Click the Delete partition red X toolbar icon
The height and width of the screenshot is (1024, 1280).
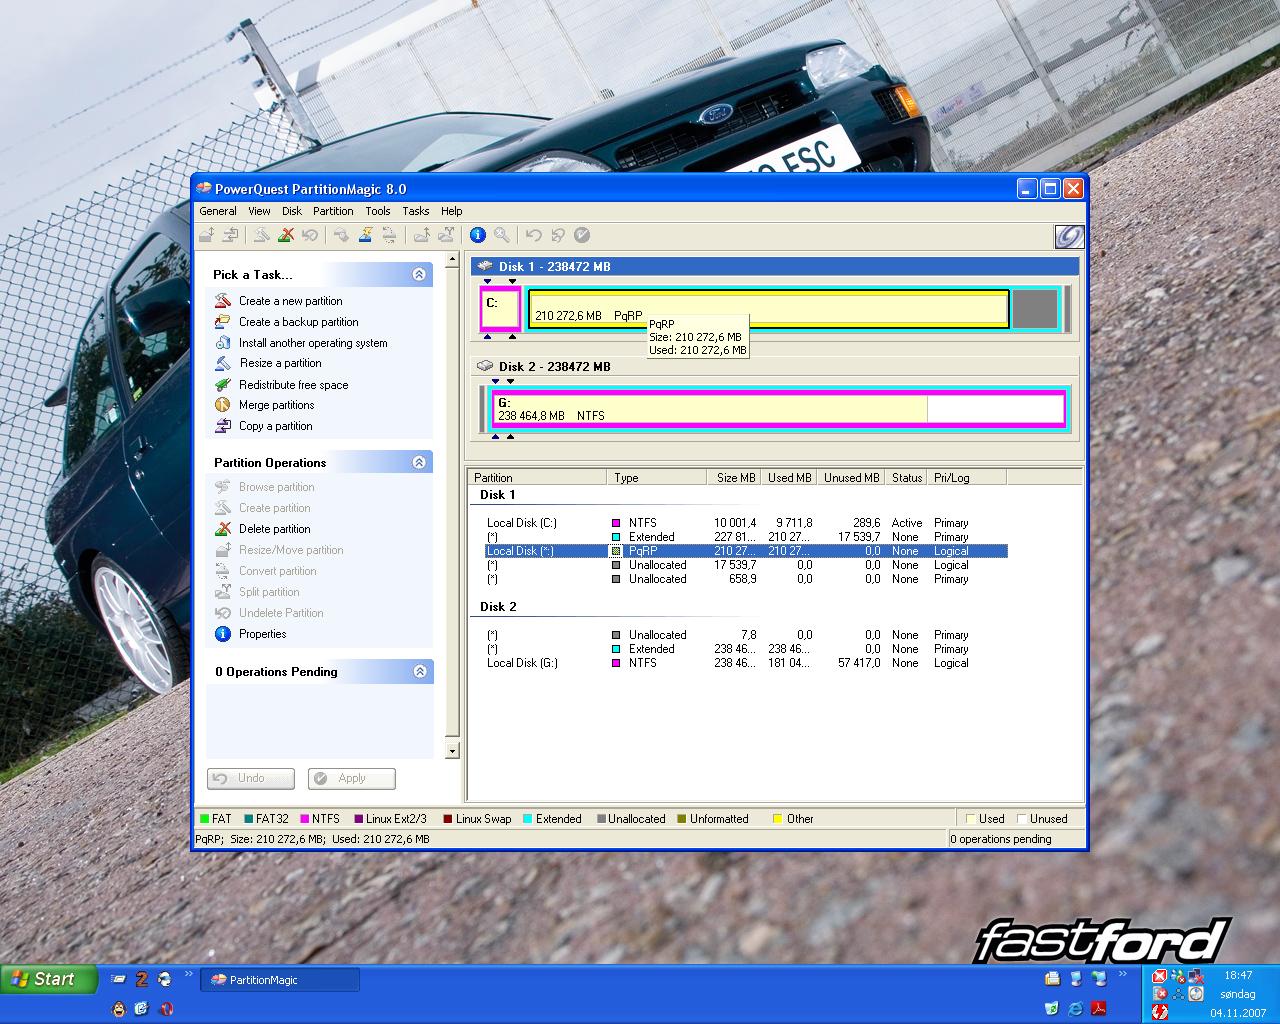[286, 235]
